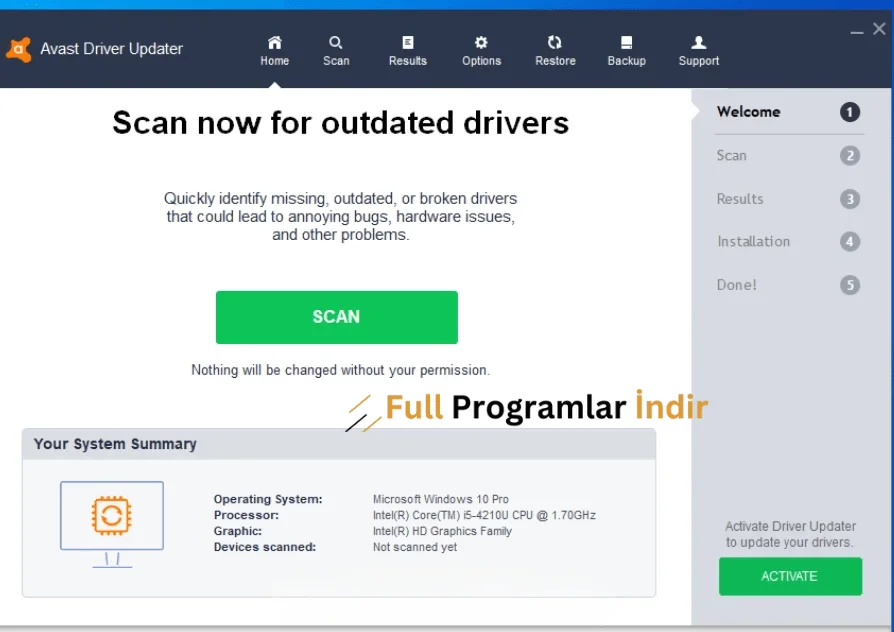Click the step 5 number badge

tap(850, 285)
